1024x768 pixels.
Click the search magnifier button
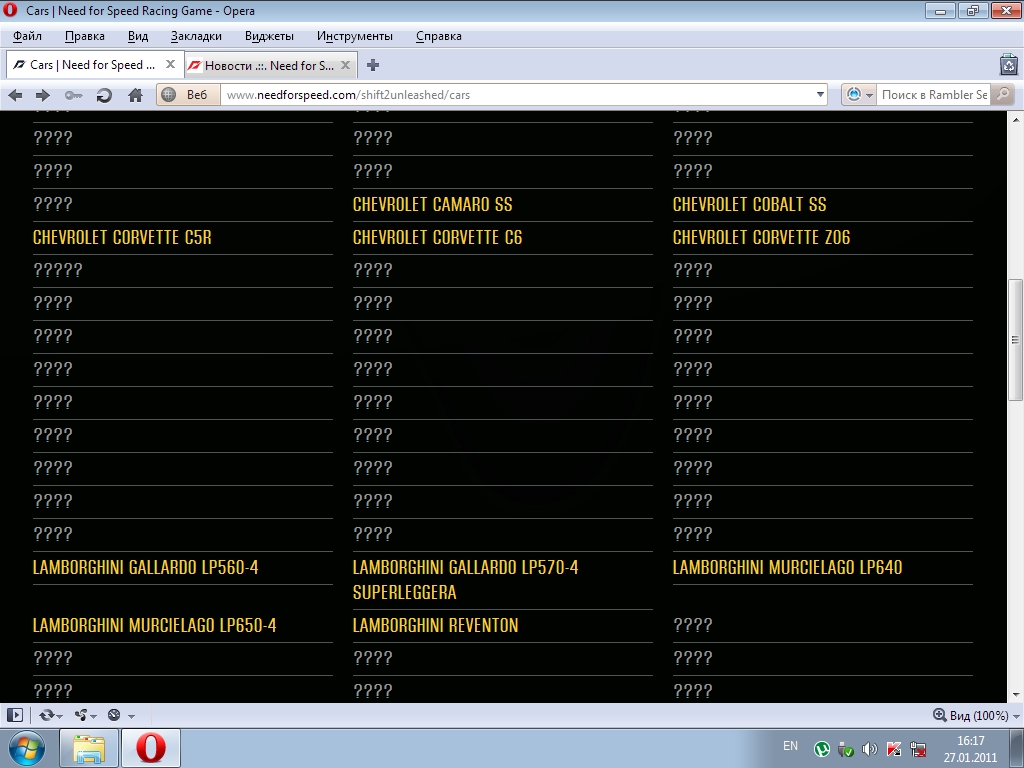pos(1002,95)
